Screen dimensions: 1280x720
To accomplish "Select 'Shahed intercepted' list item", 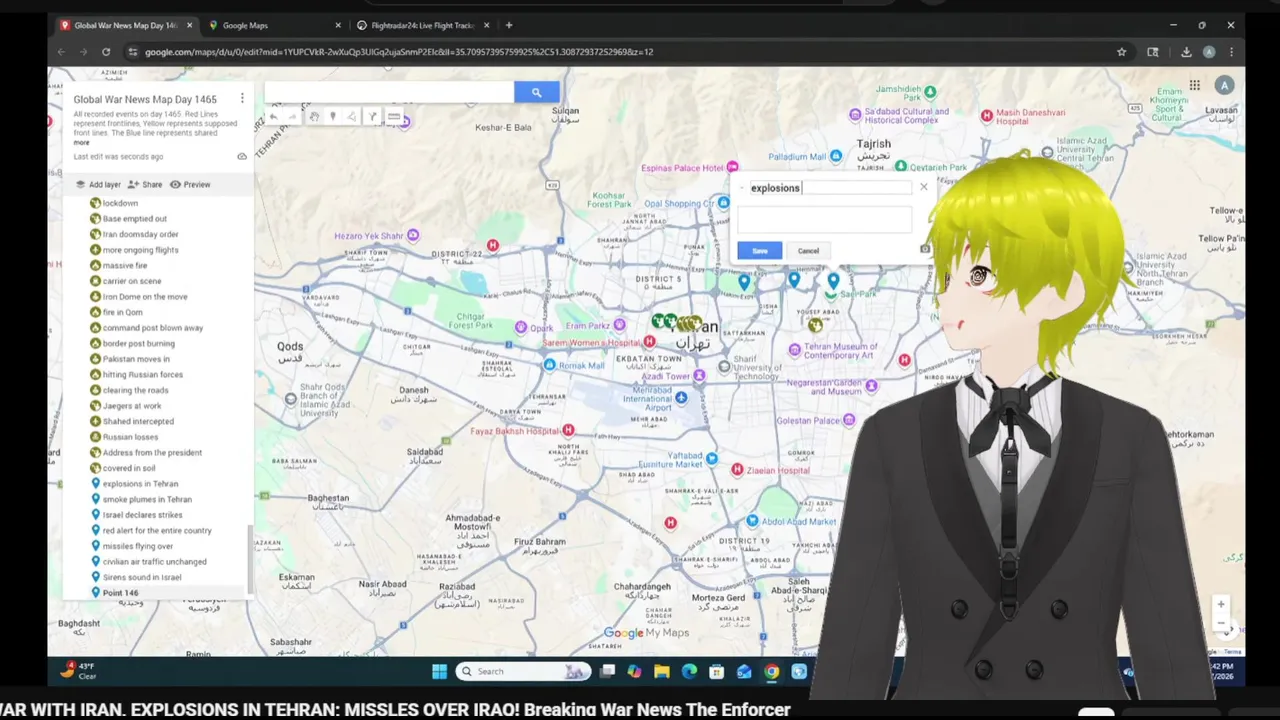I will coord(138,421).
